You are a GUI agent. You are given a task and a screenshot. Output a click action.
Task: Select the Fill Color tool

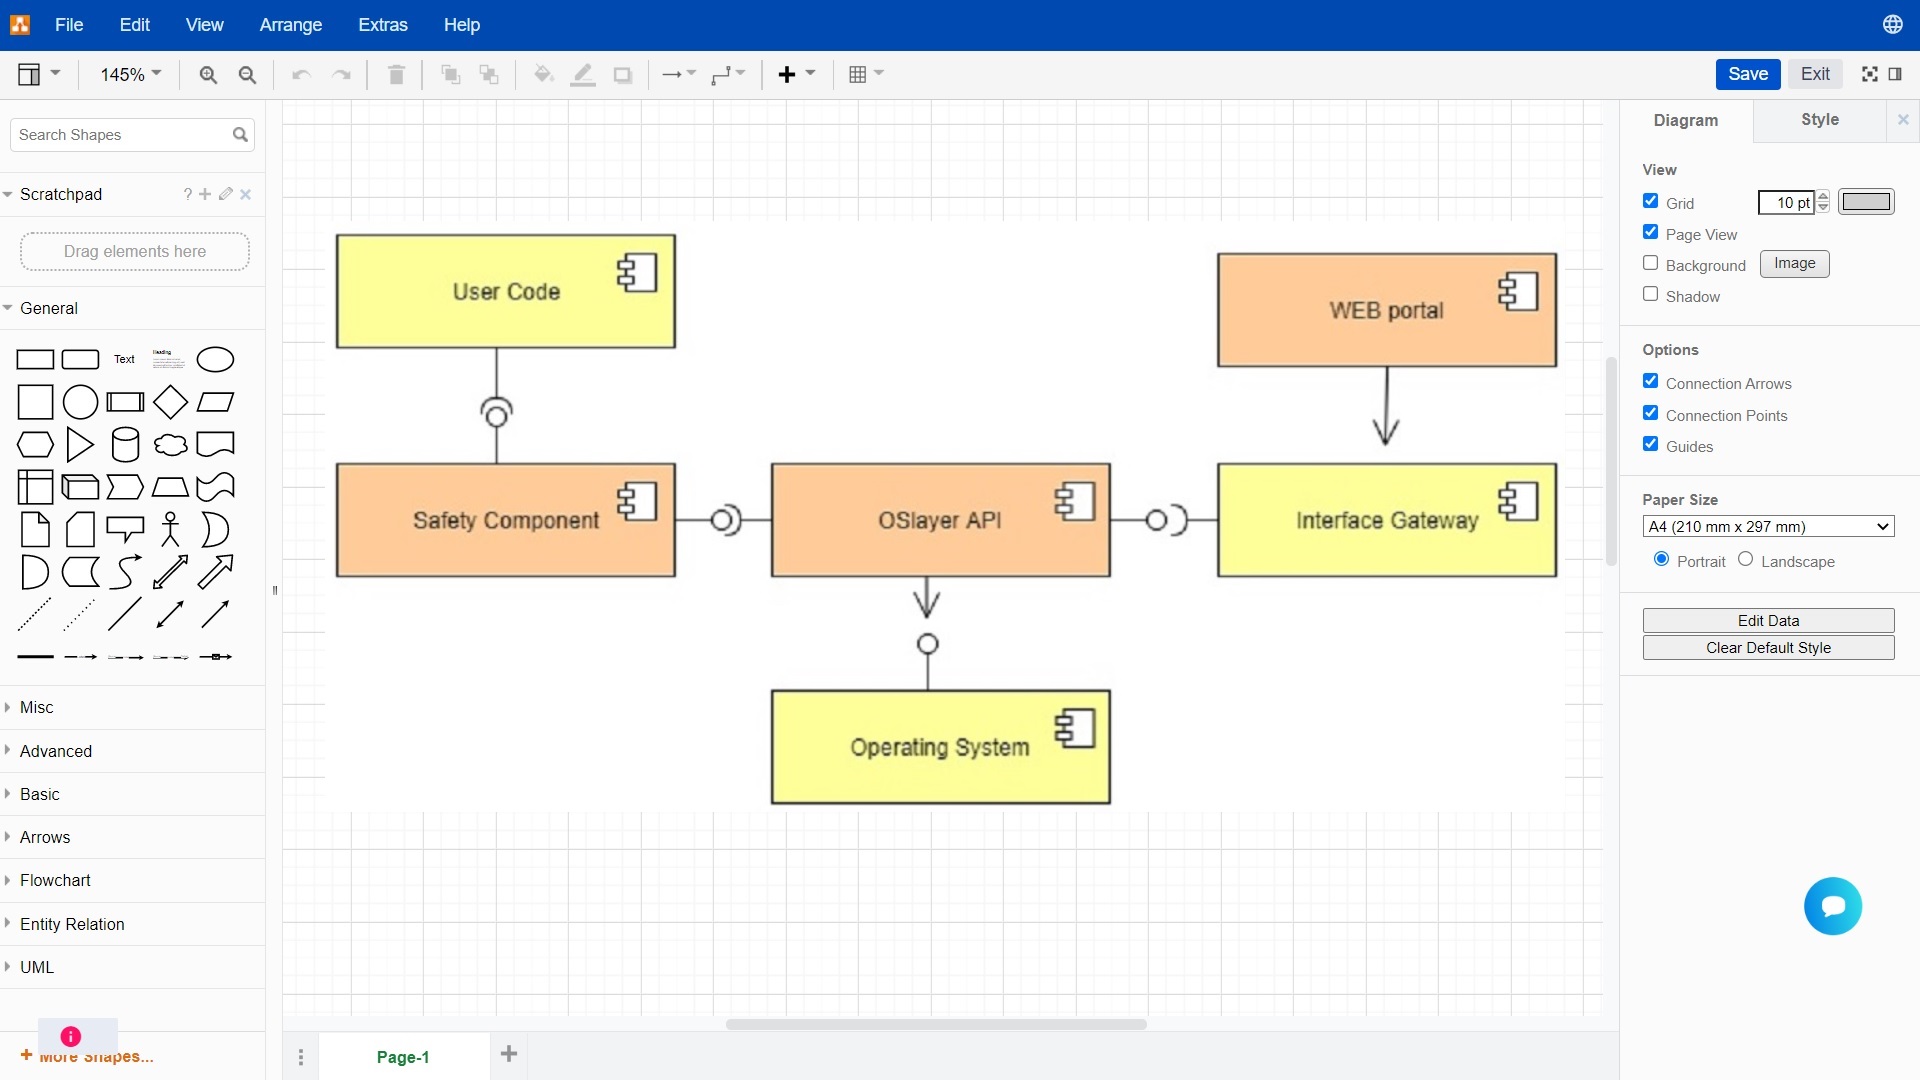[x=542, y=74]
